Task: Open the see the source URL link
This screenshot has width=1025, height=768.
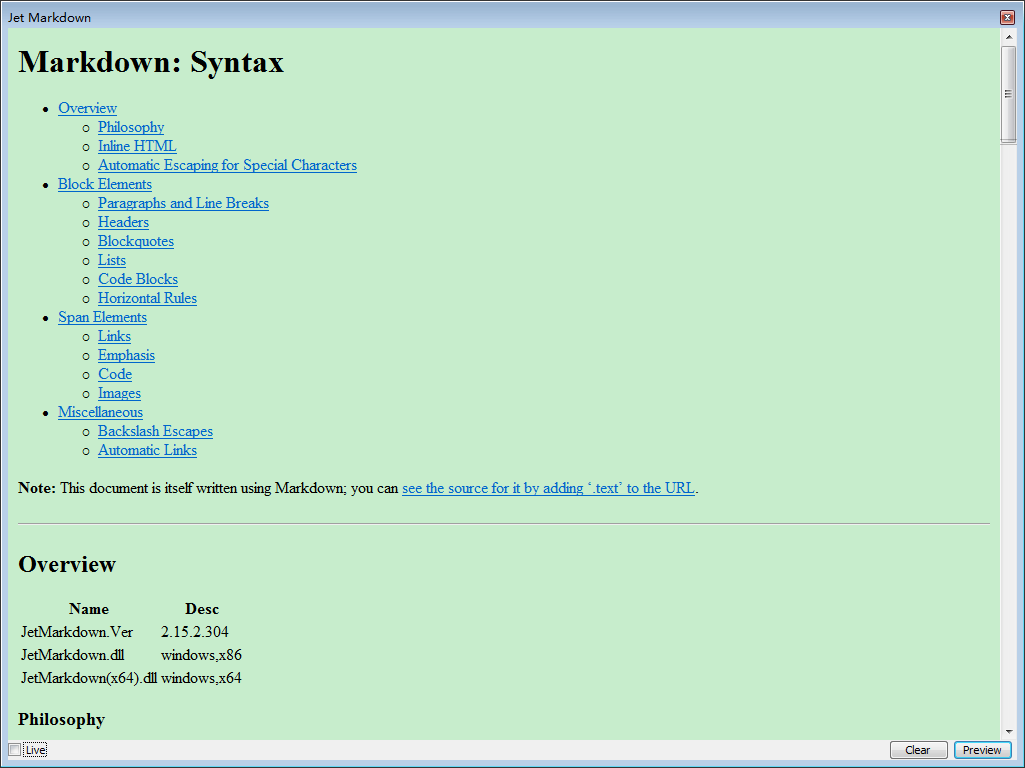Action: coord(548,488)
